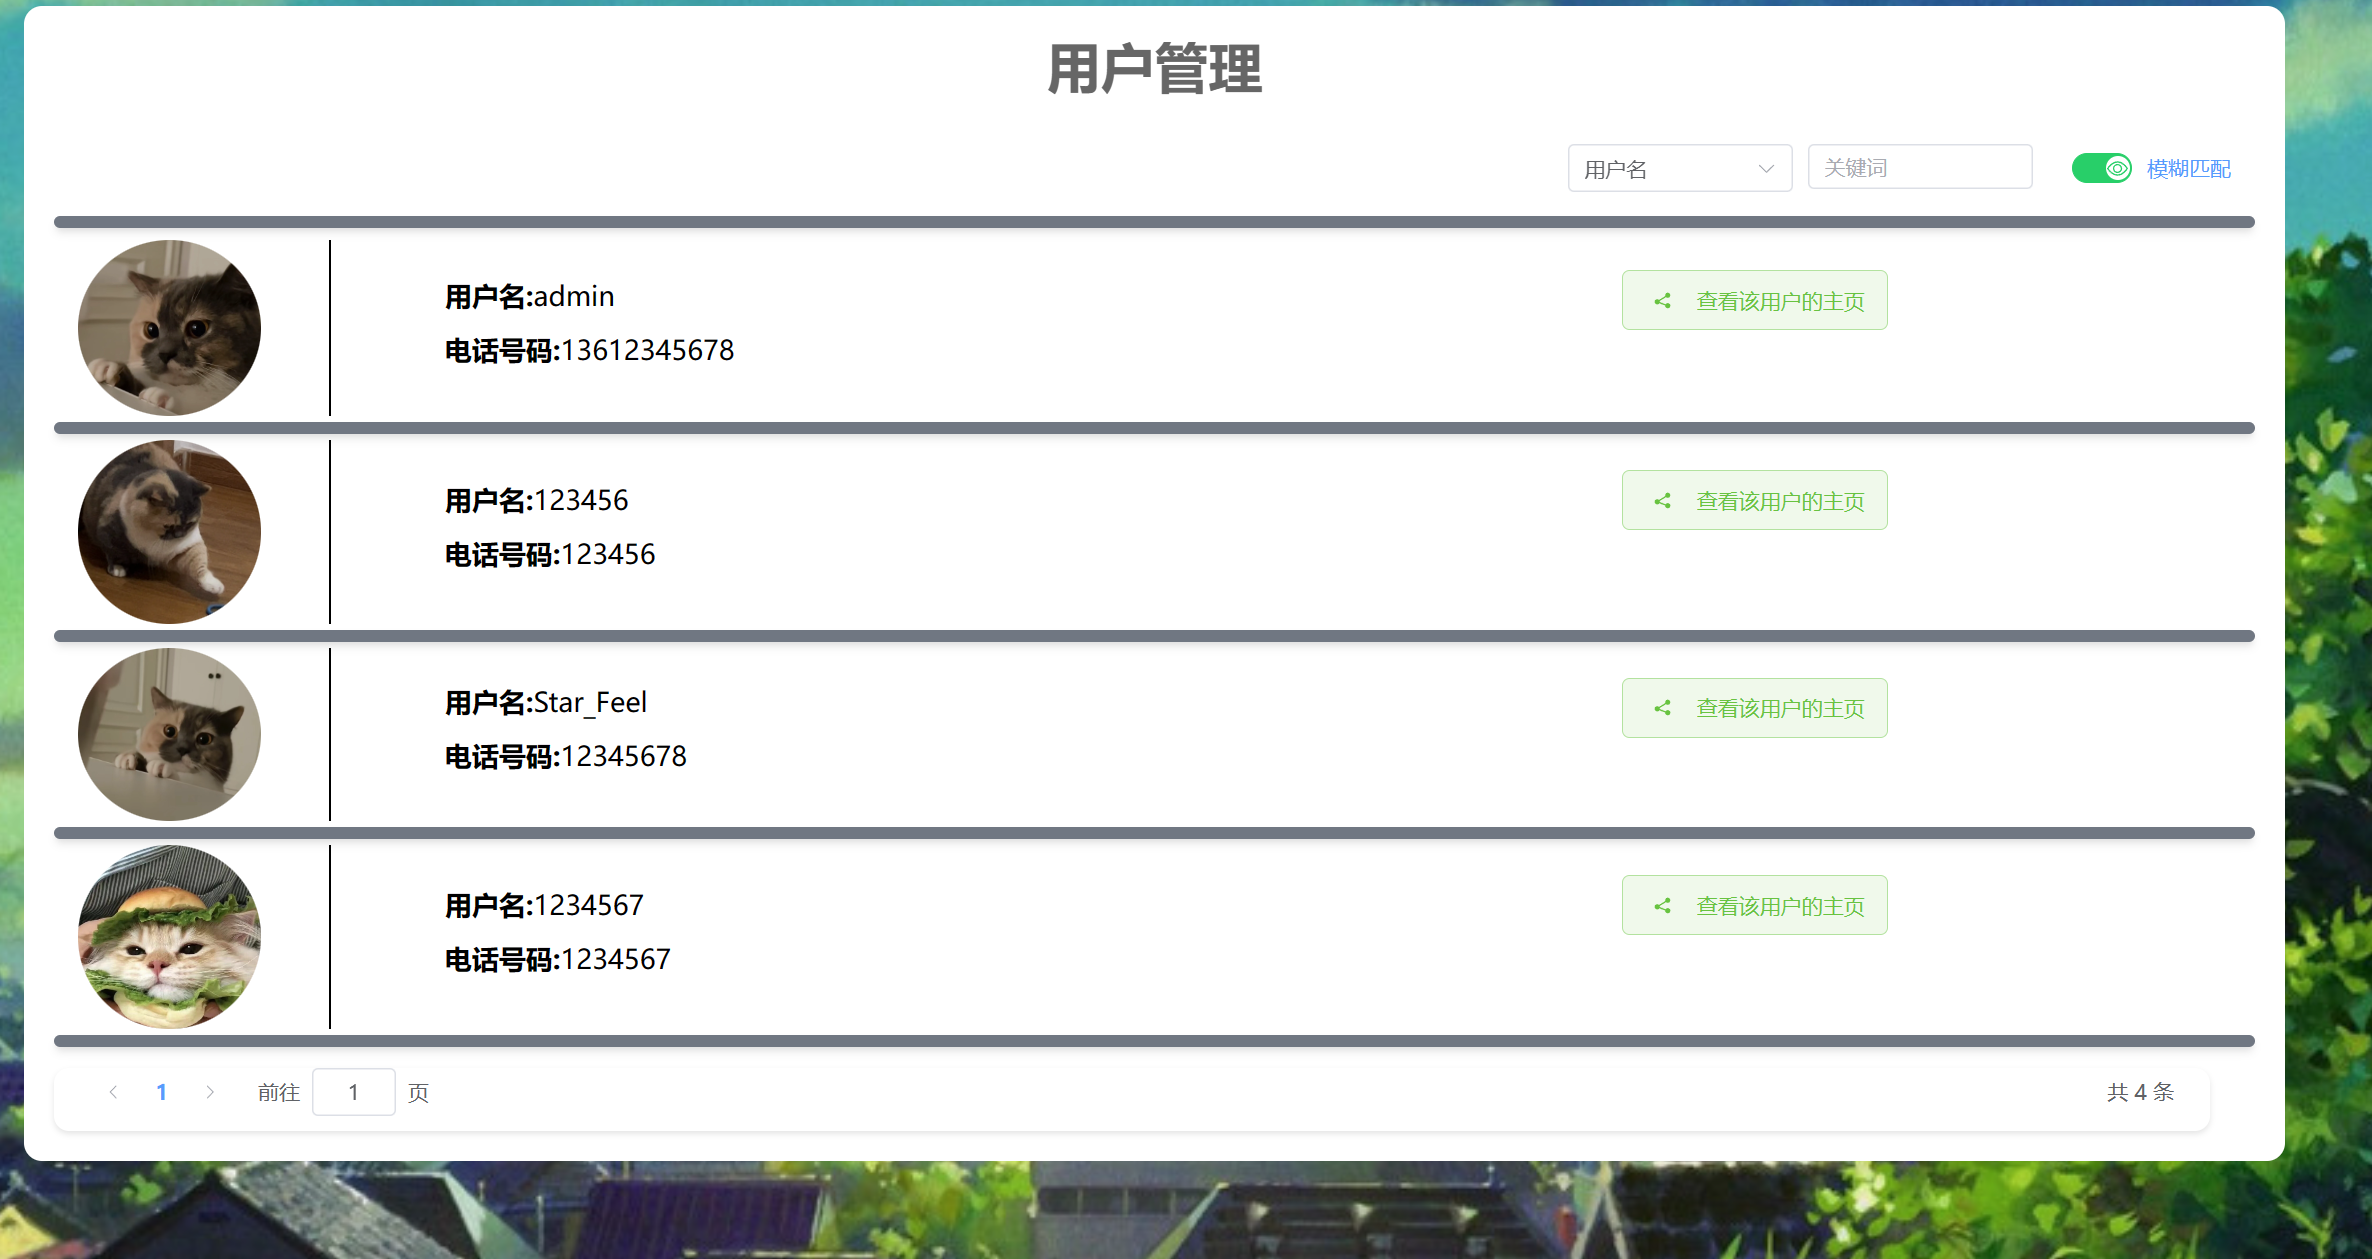Click Star_Feel's cat avatar picture
The image size is (2372, 1259).
click(x=169, y=735)
